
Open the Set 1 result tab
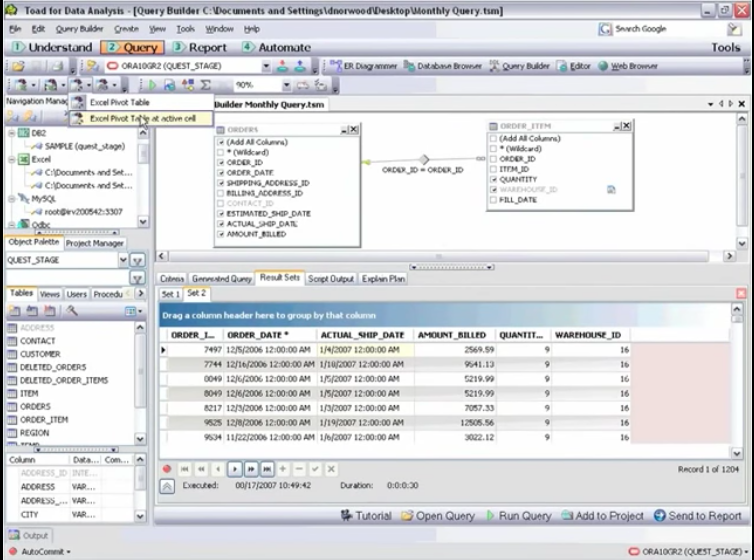(171, 294)
